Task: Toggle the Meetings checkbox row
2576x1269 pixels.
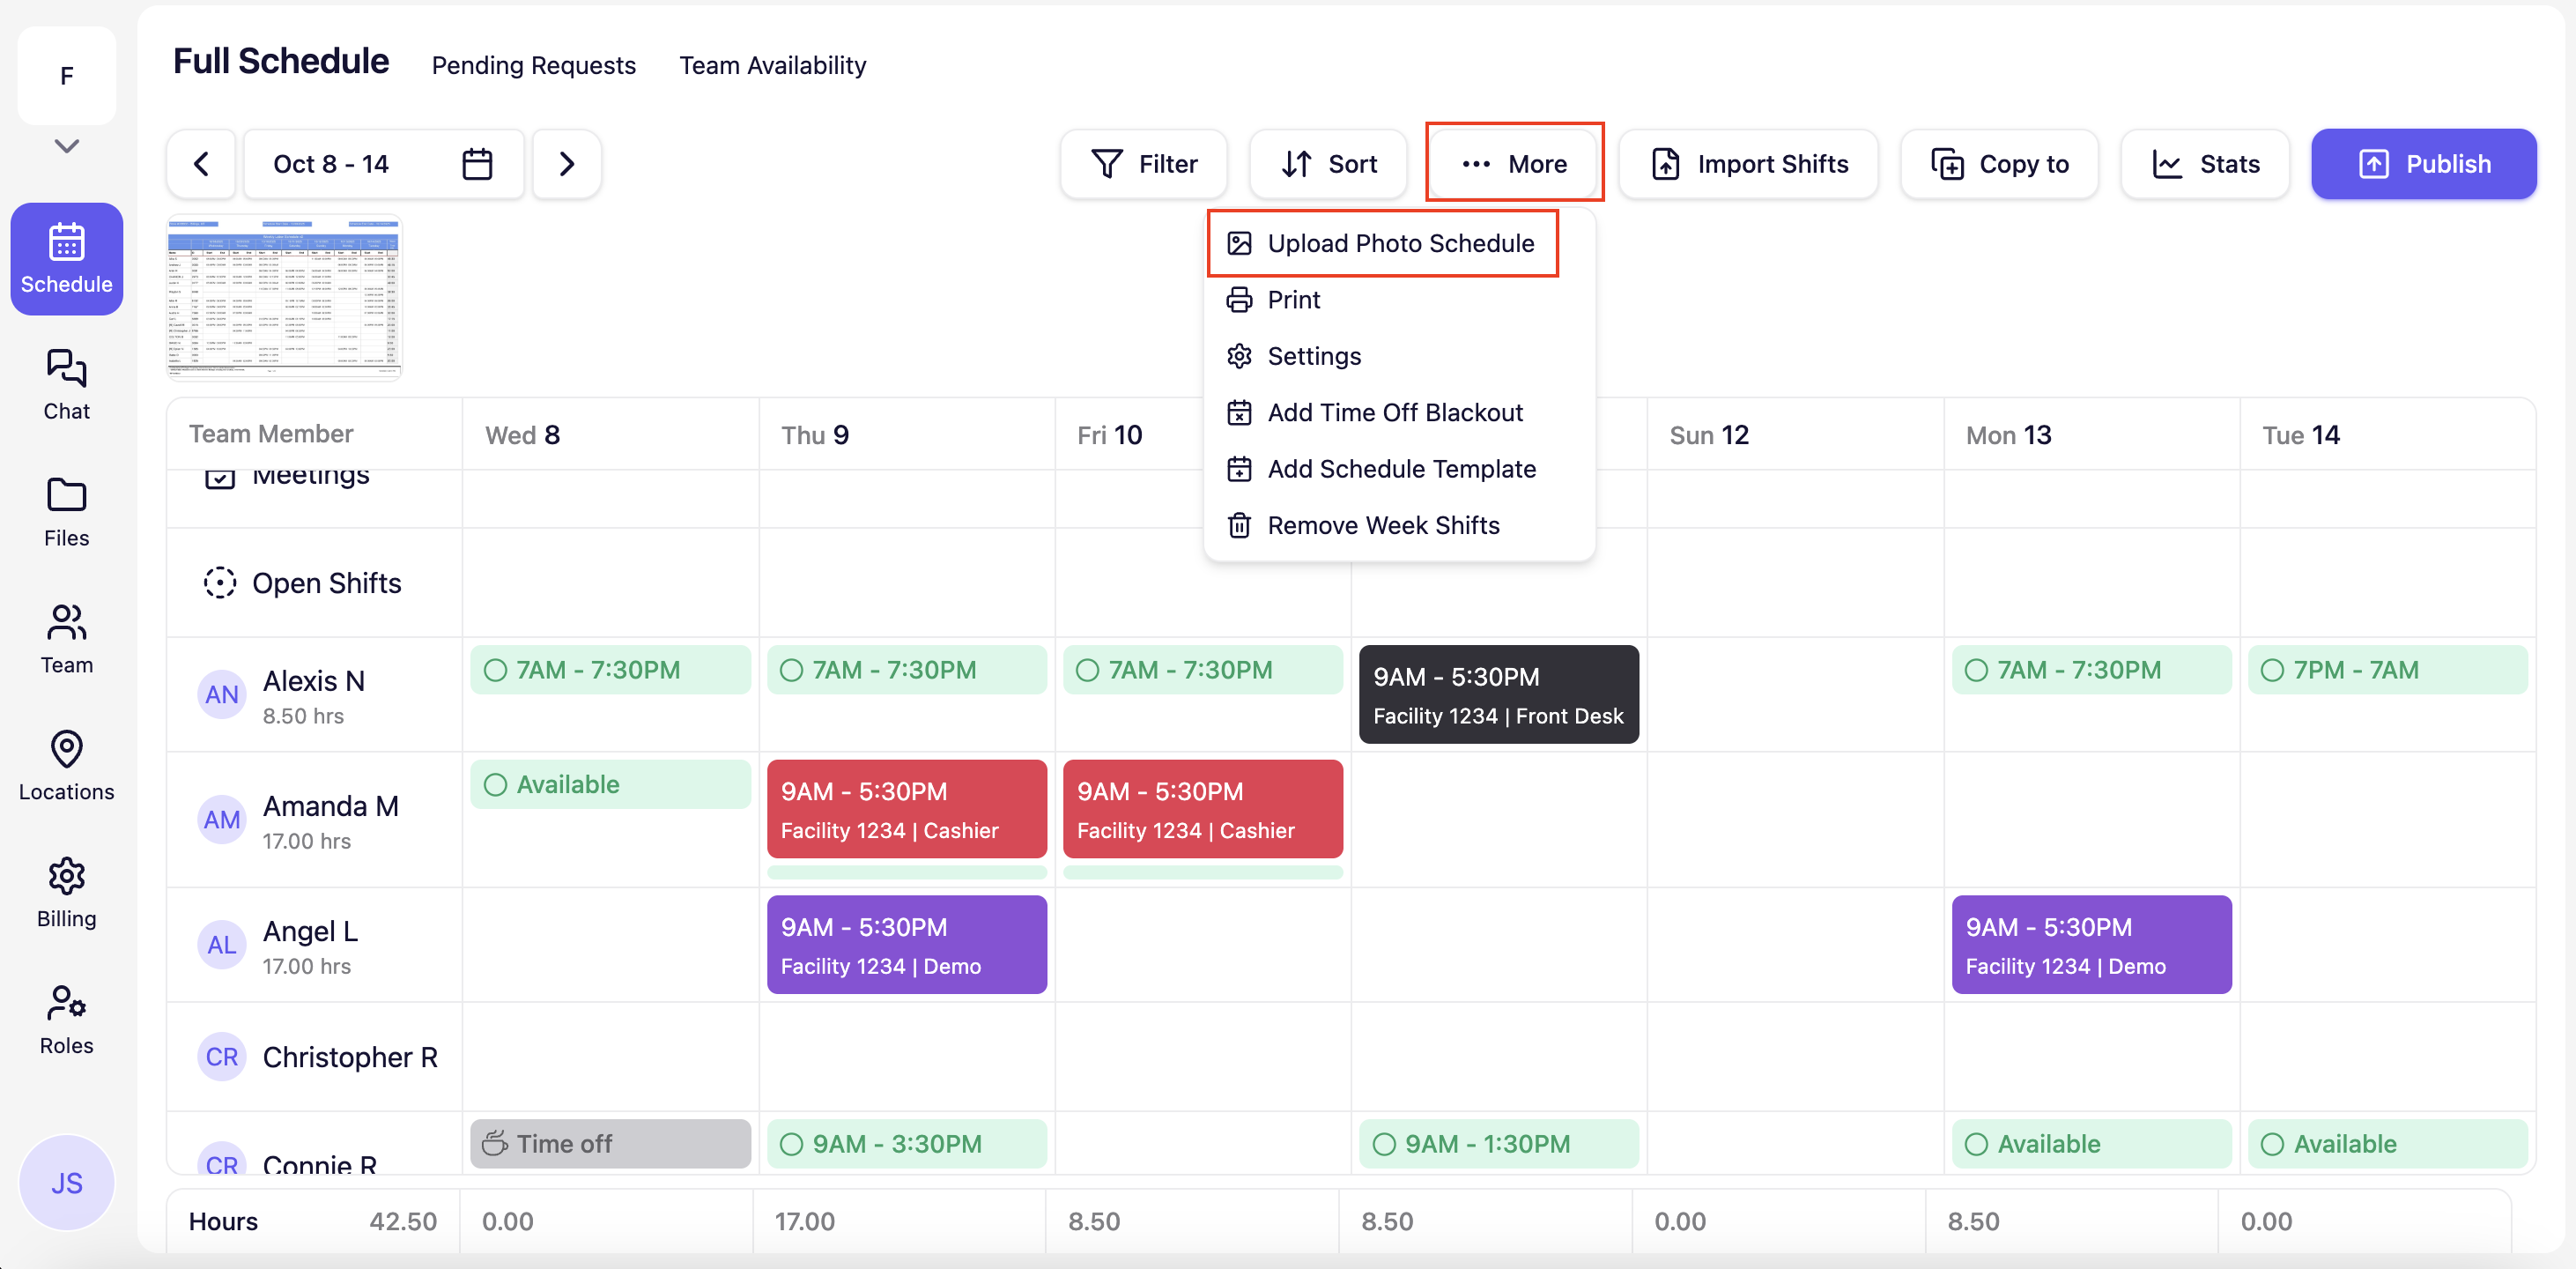Action: click(x=220, y=477)
